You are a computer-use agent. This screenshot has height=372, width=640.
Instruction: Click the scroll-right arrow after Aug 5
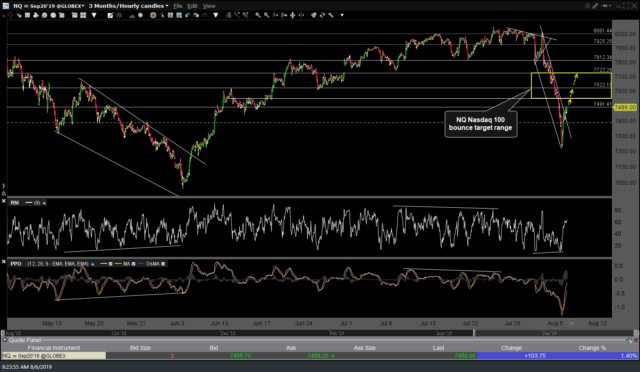tap(571, 323)
